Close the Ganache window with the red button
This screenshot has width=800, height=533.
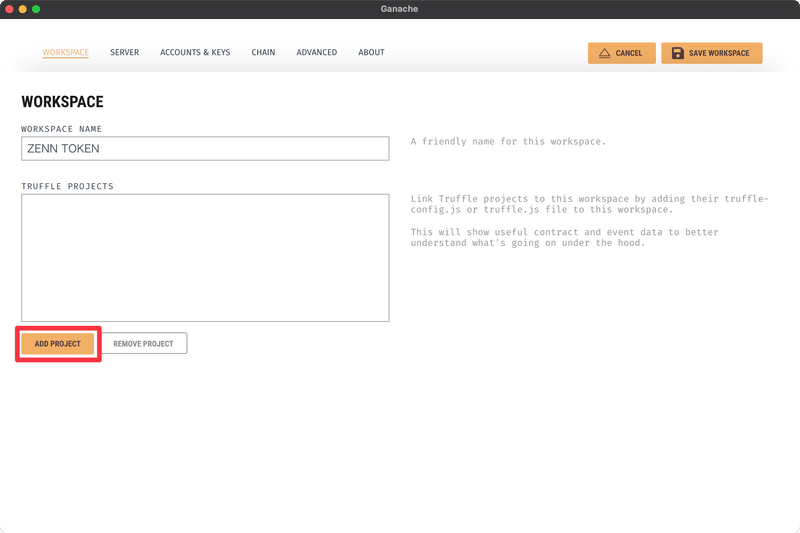[9, 9]
